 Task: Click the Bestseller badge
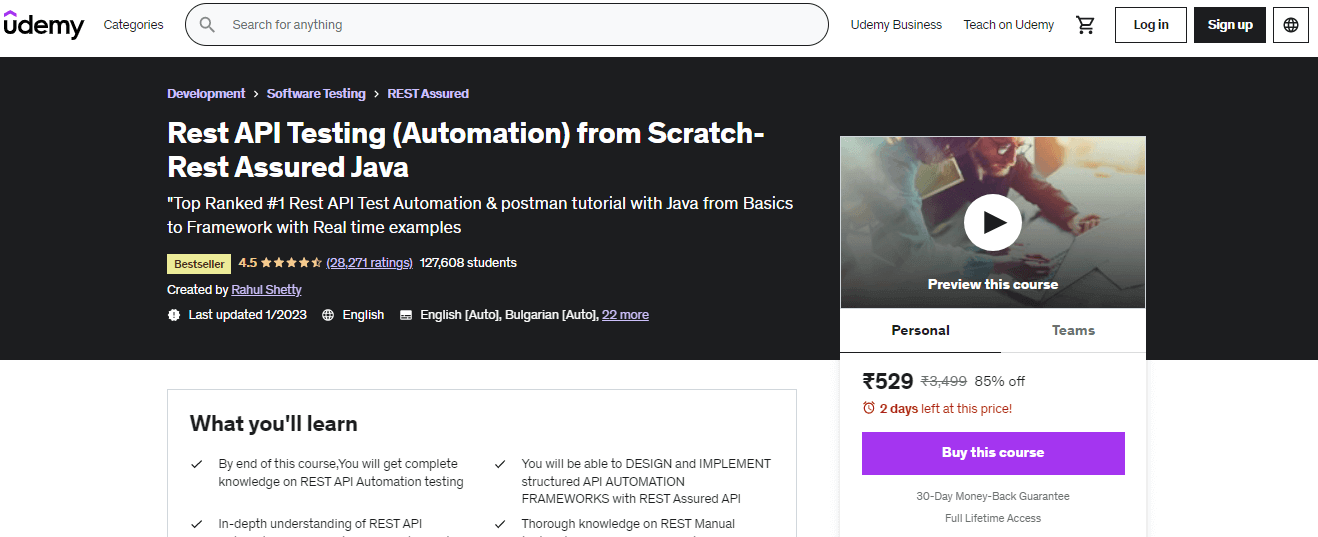199,264
